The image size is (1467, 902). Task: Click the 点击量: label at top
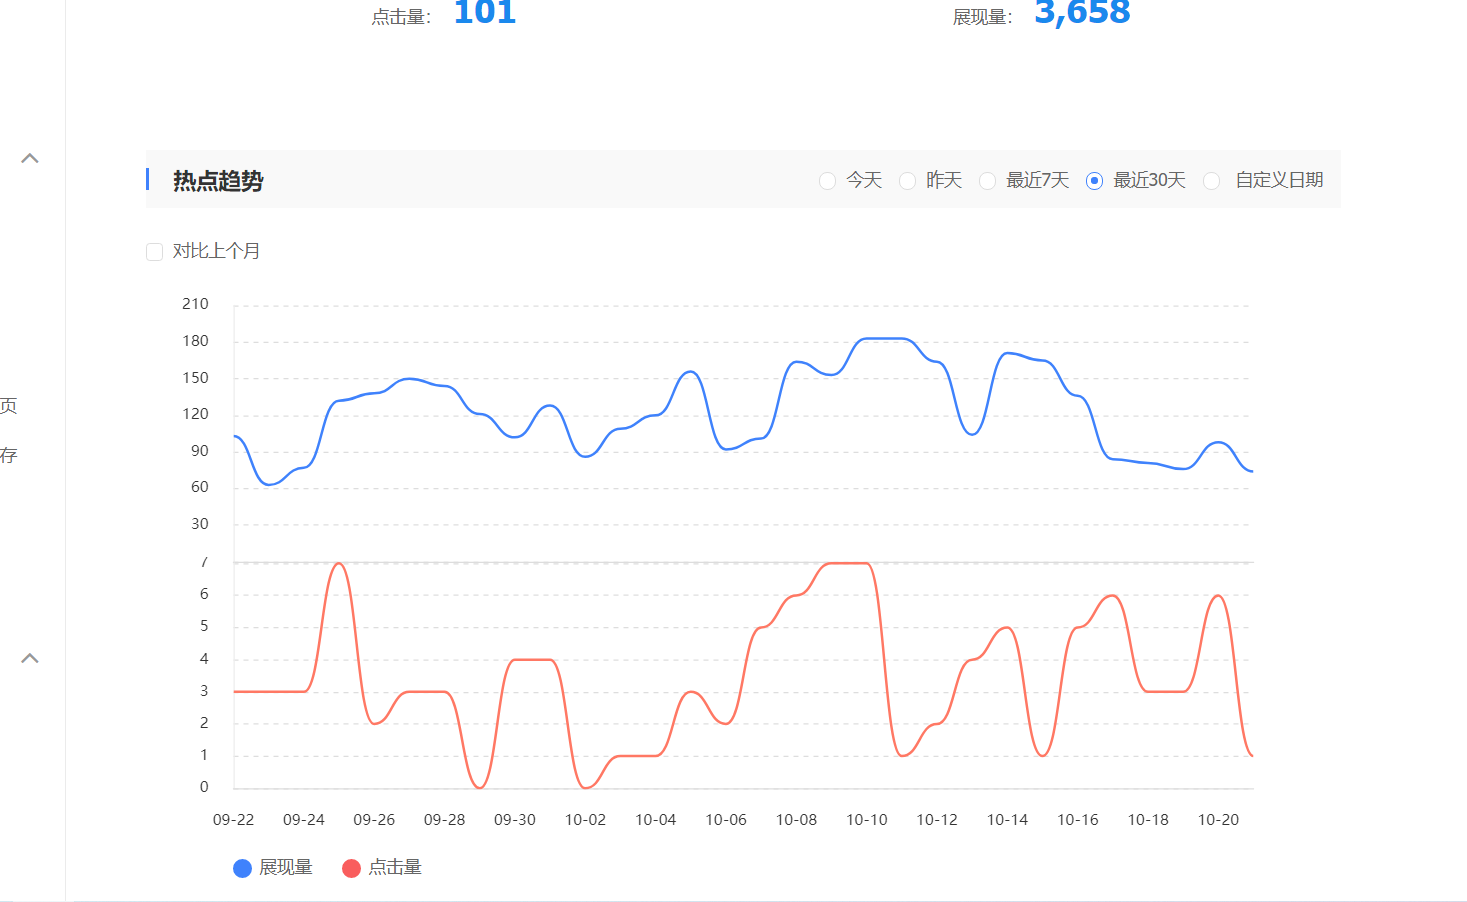point(402,17)
